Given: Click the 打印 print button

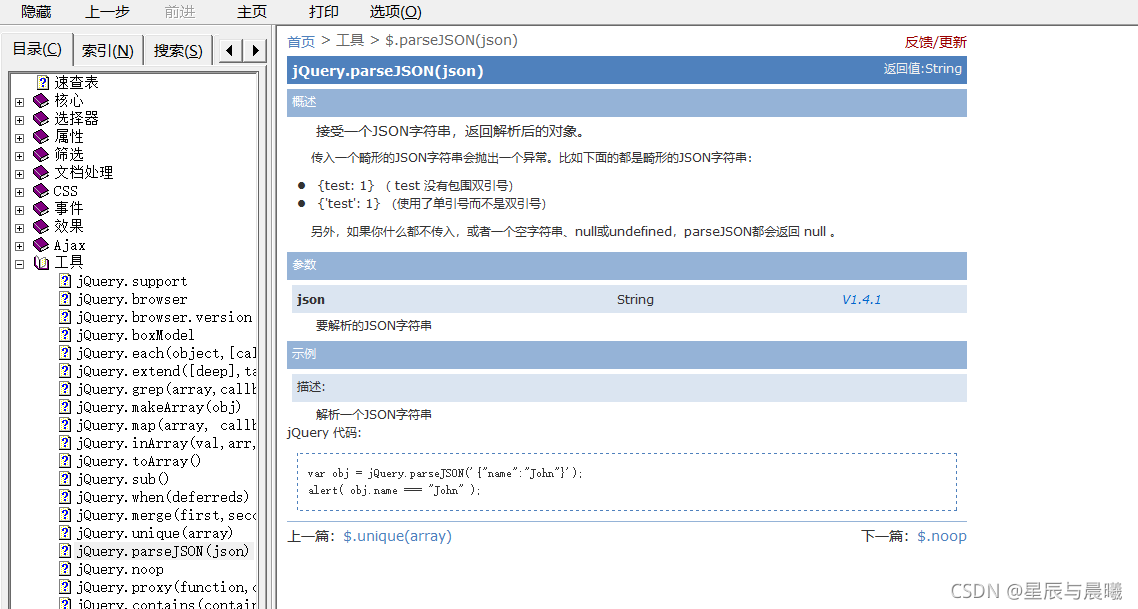Looking at the screenshot, I should click(x=324, y=12).
